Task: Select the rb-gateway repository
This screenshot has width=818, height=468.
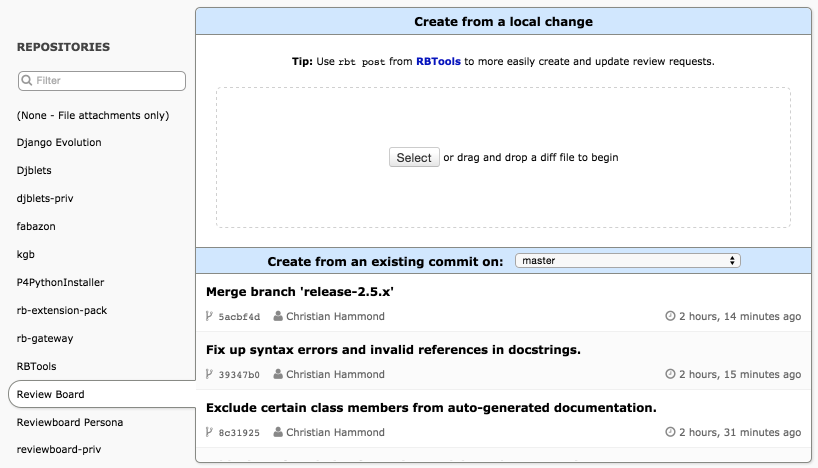Action: (x=45, y=339)
